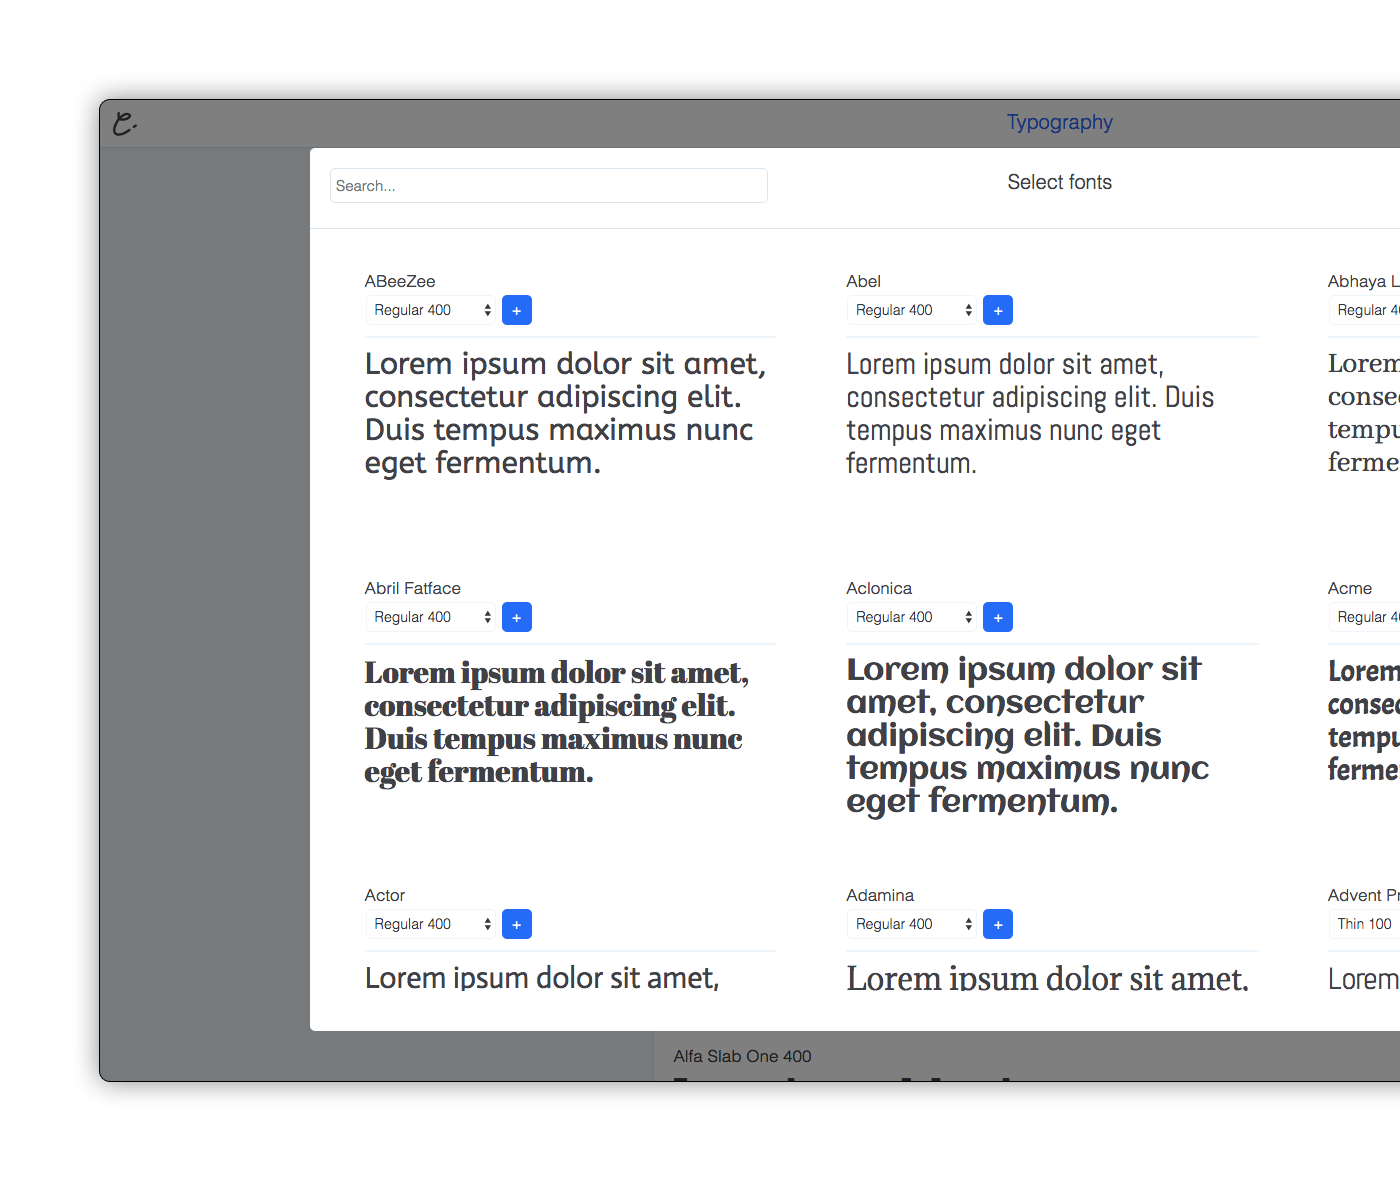Add the Adamina font with plus button
This screenshot has height=1181, width=1400.
tap(998, 924)
